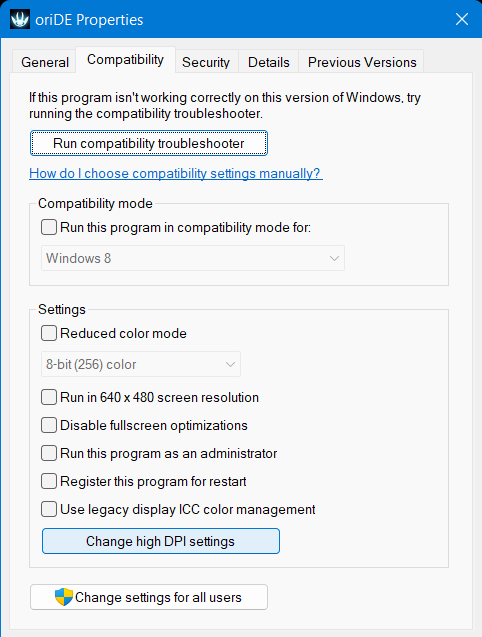
Task: Open Change high DPI settings
Action: (x=161, y=541)
